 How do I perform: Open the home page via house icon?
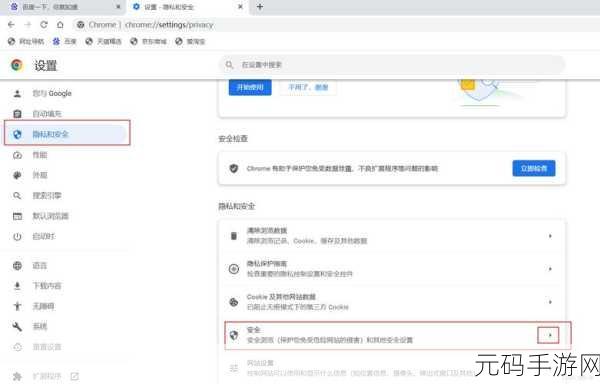pos(60,24)
